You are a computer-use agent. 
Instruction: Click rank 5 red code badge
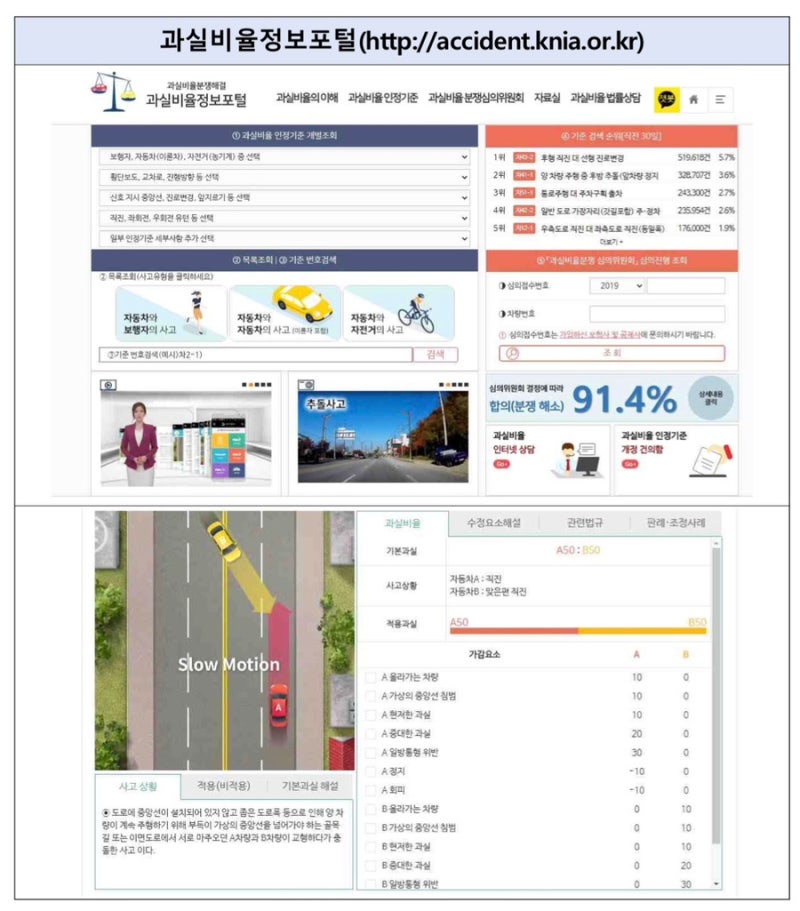523,228
